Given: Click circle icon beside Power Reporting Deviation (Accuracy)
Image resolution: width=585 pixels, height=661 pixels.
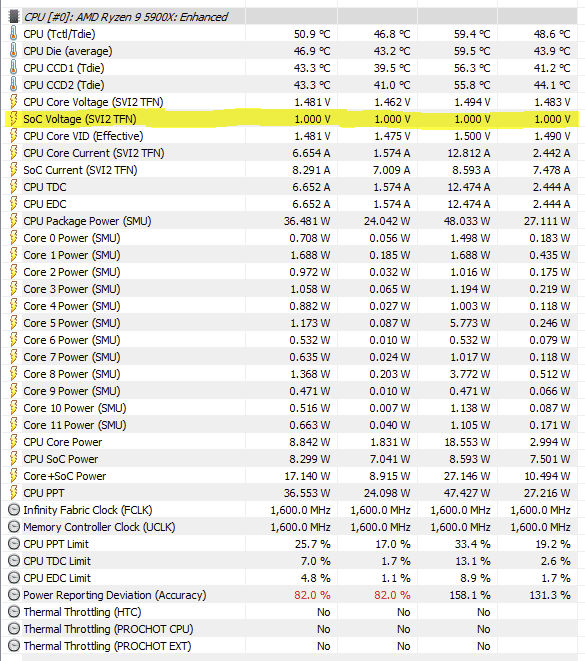Looking at the screenshot, I should (14, 595).
